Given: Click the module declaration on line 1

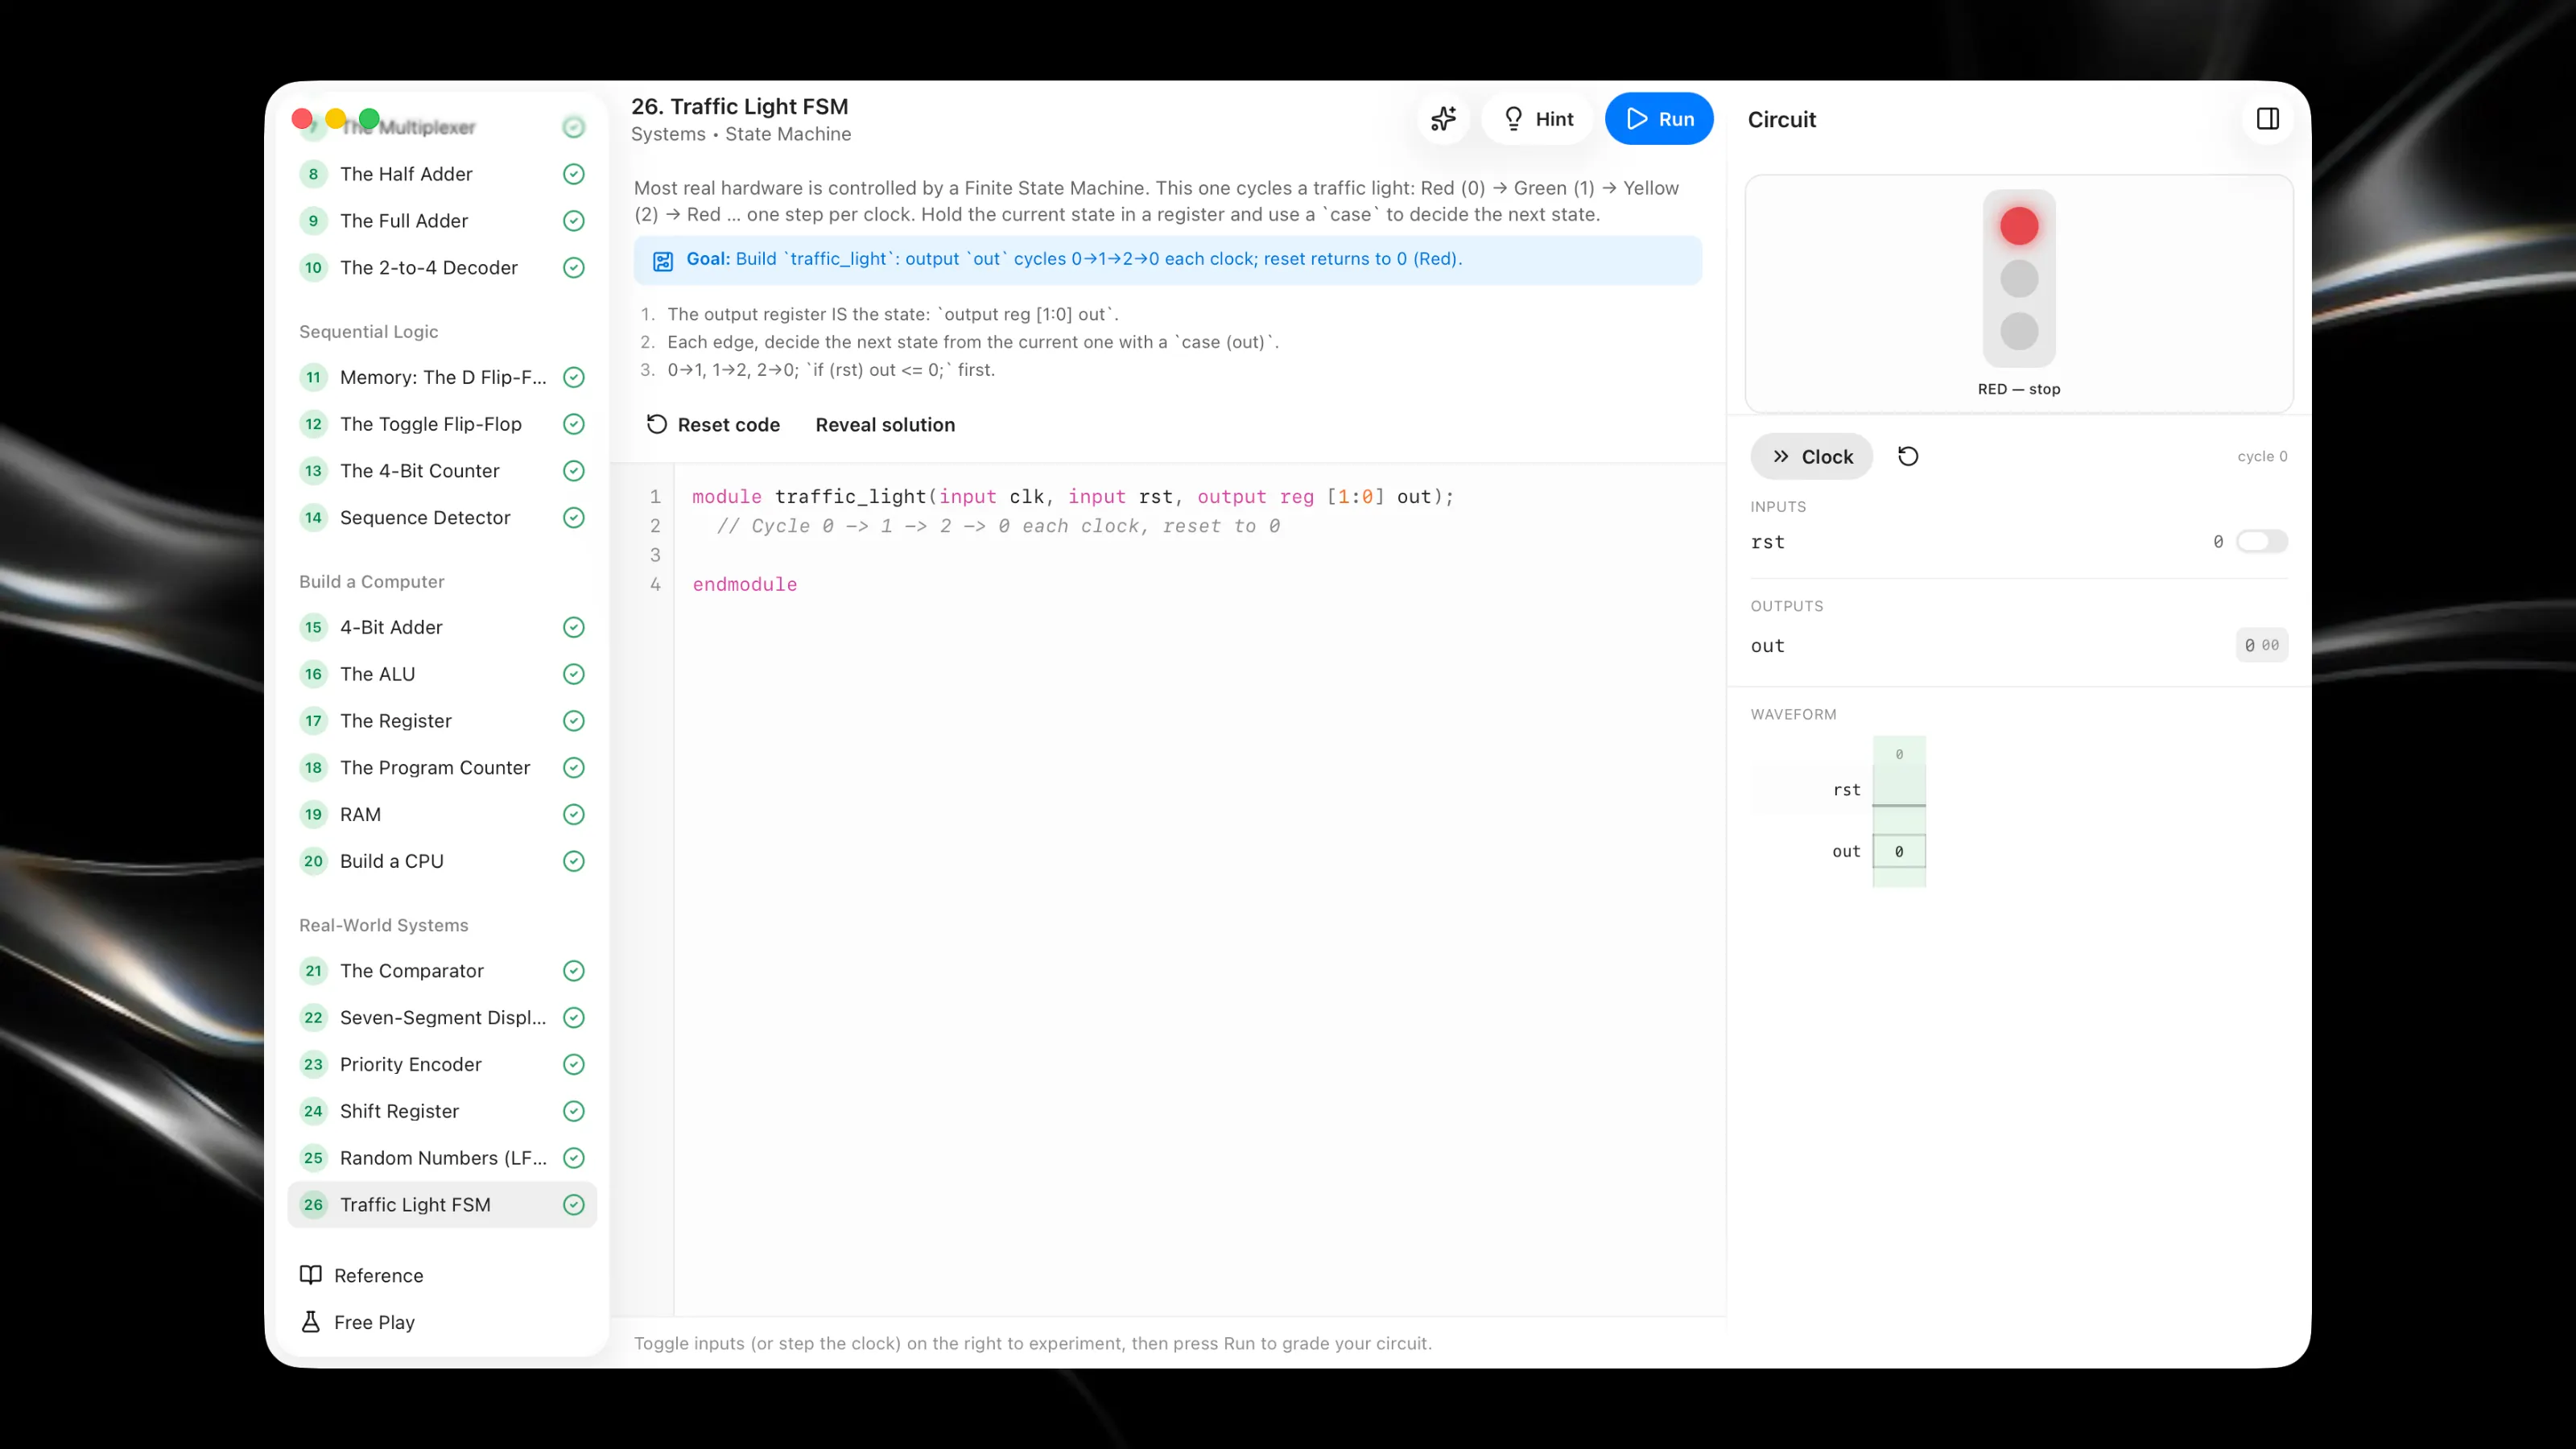Looking at the screenshot, I should (1073, 497).
